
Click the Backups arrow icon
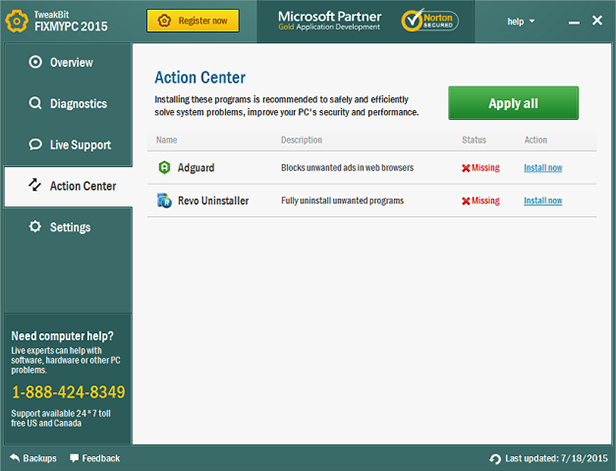point(15,458)
